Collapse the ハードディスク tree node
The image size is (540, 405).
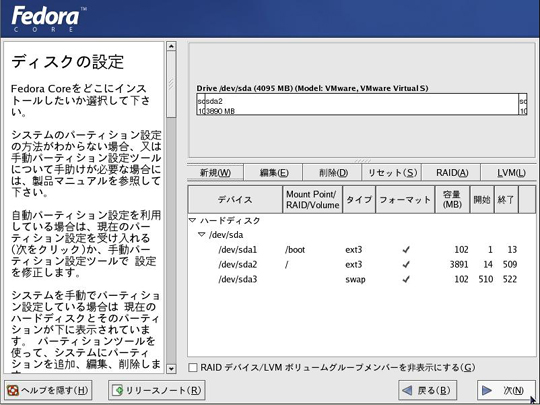(x=193, y=220)
